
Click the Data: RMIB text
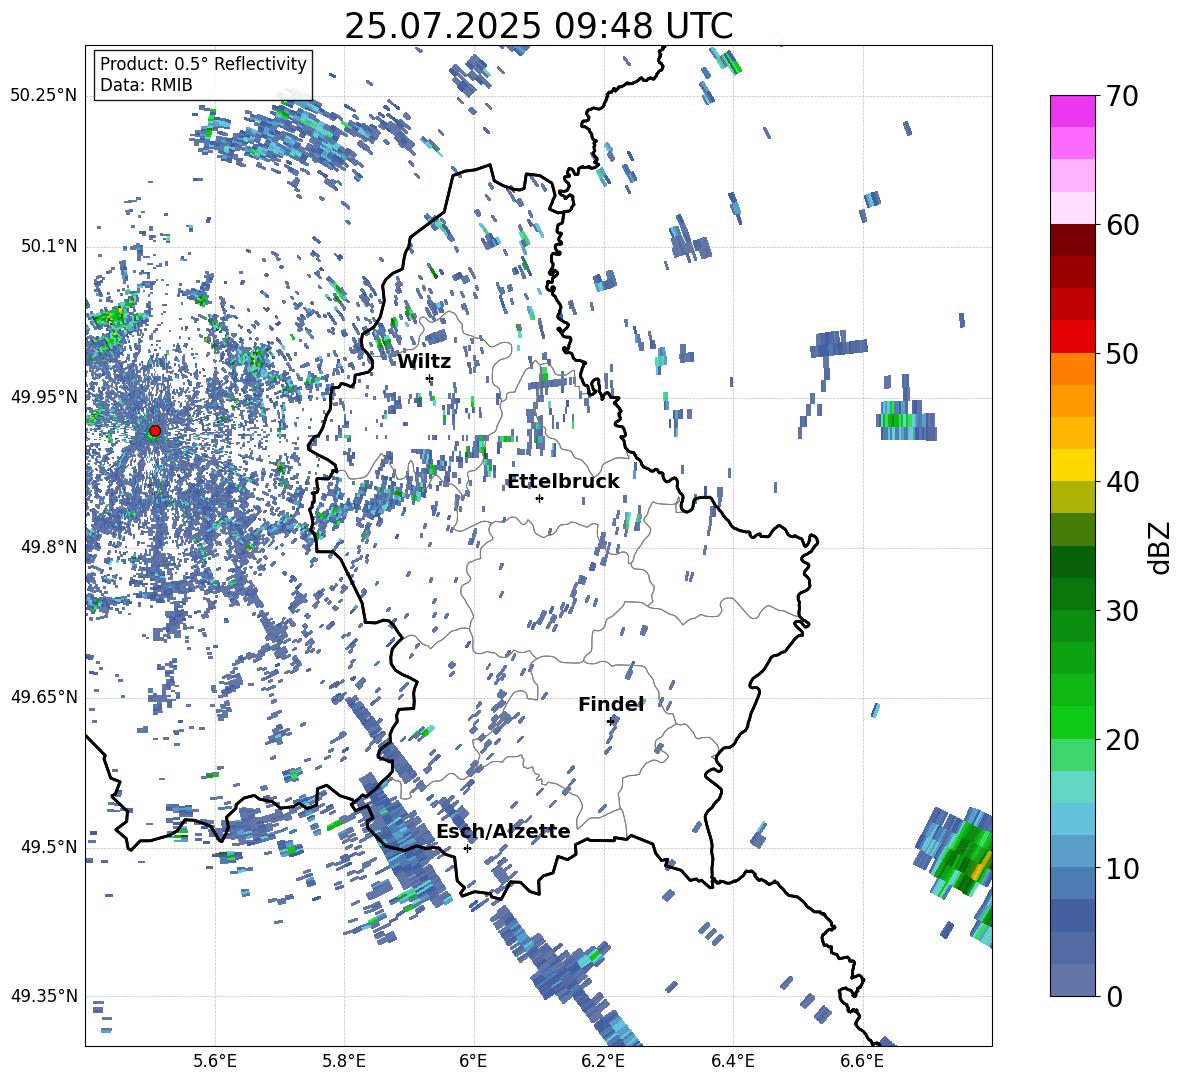[x=146, y=85]
